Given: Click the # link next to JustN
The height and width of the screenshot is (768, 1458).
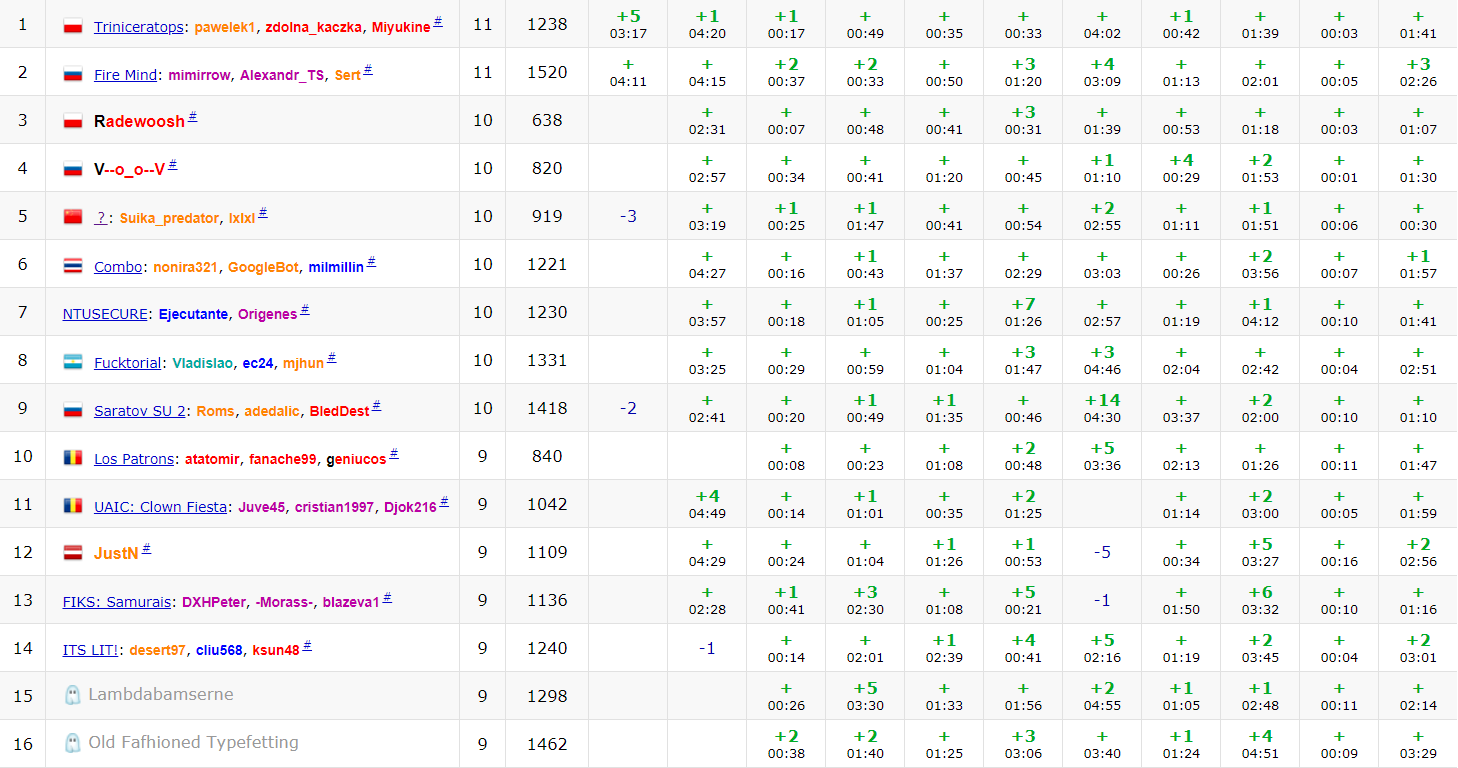Looking at the screenshot, I should coord(147,549).
